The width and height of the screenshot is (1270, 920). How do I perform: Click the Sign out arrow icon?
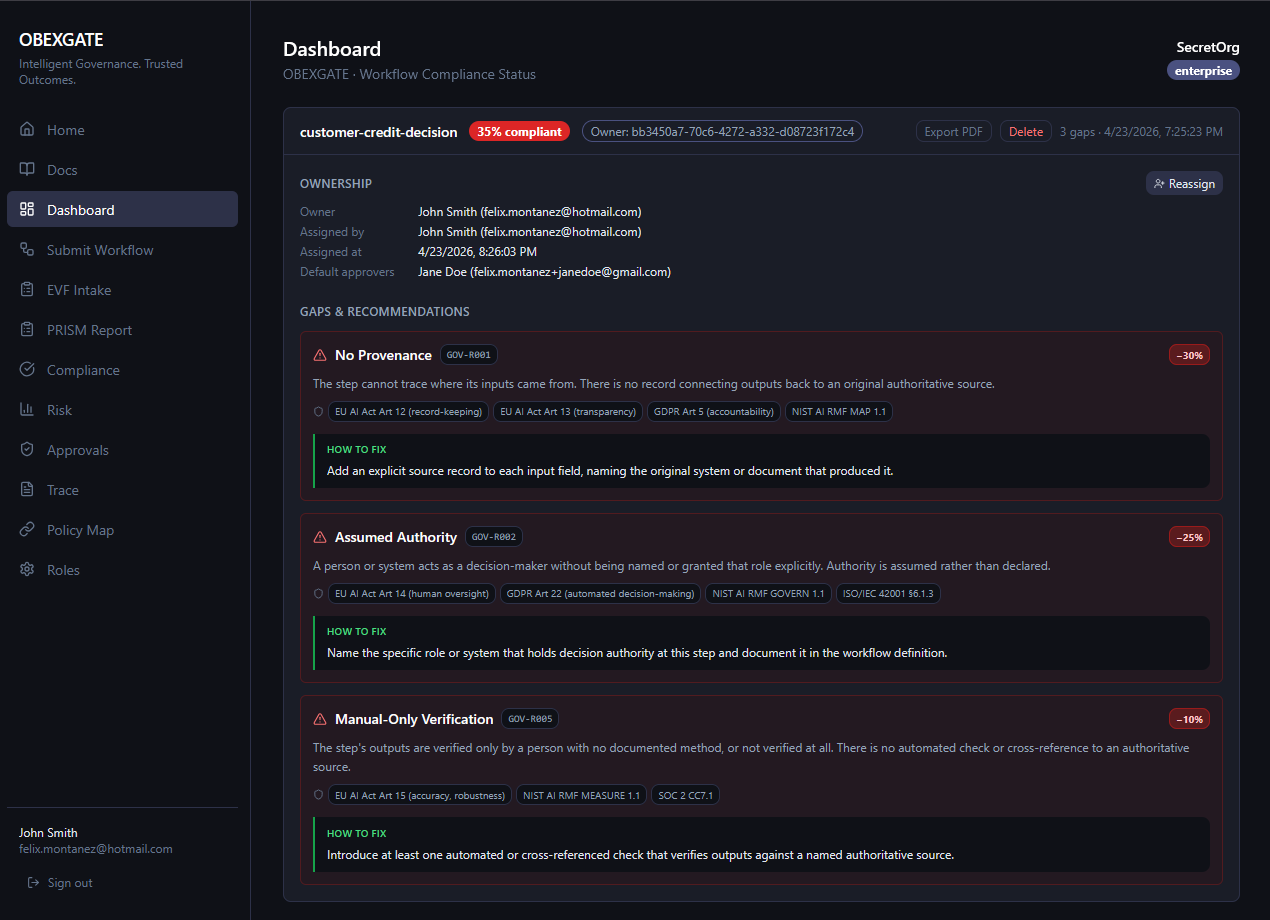coord(34,883)
